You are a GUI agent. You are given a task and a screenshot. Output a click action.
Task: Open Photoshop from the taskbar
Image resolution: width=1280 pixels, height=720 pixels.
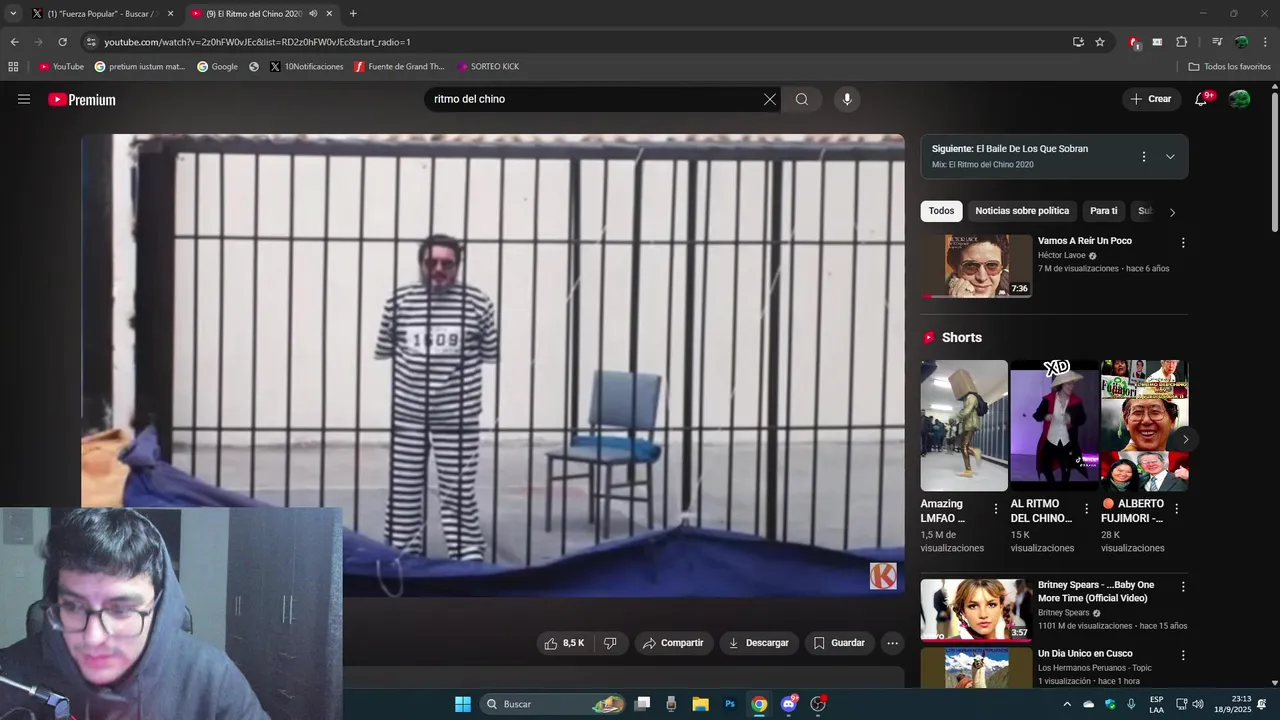730,704
